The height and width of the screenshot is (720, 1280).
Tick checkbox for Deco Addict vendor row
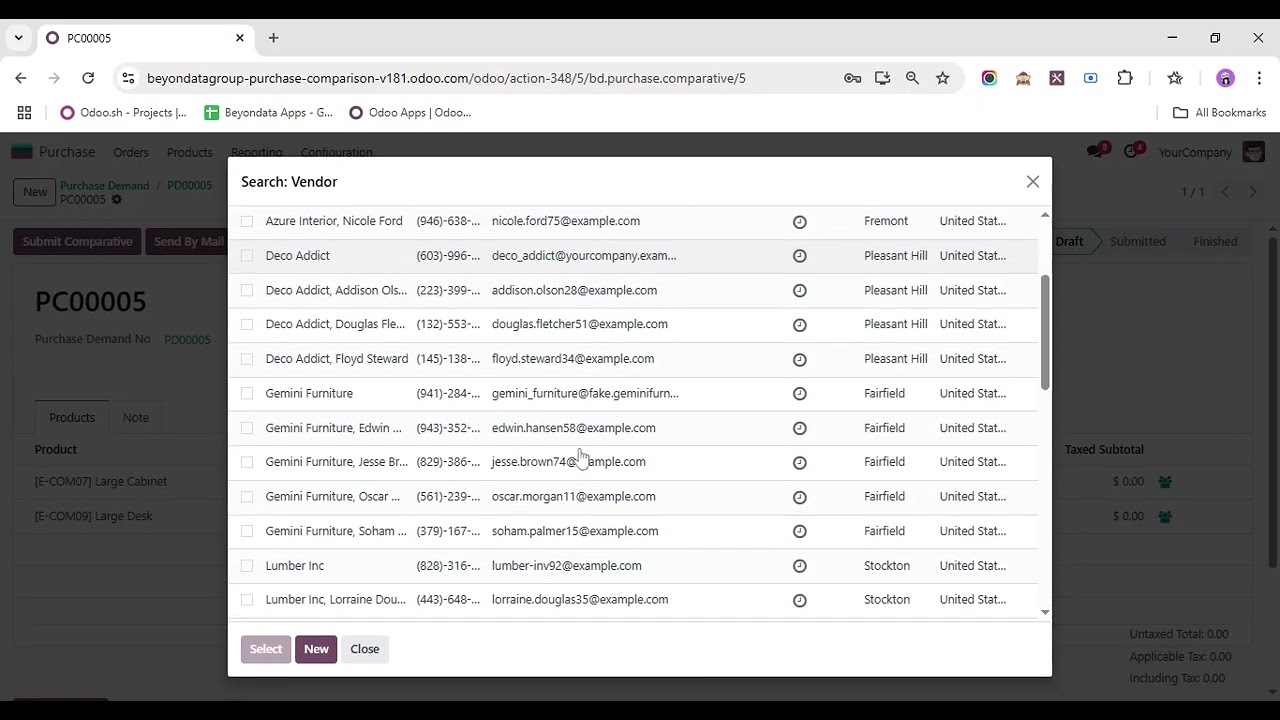pyautogui.click(x=247, y=256)
